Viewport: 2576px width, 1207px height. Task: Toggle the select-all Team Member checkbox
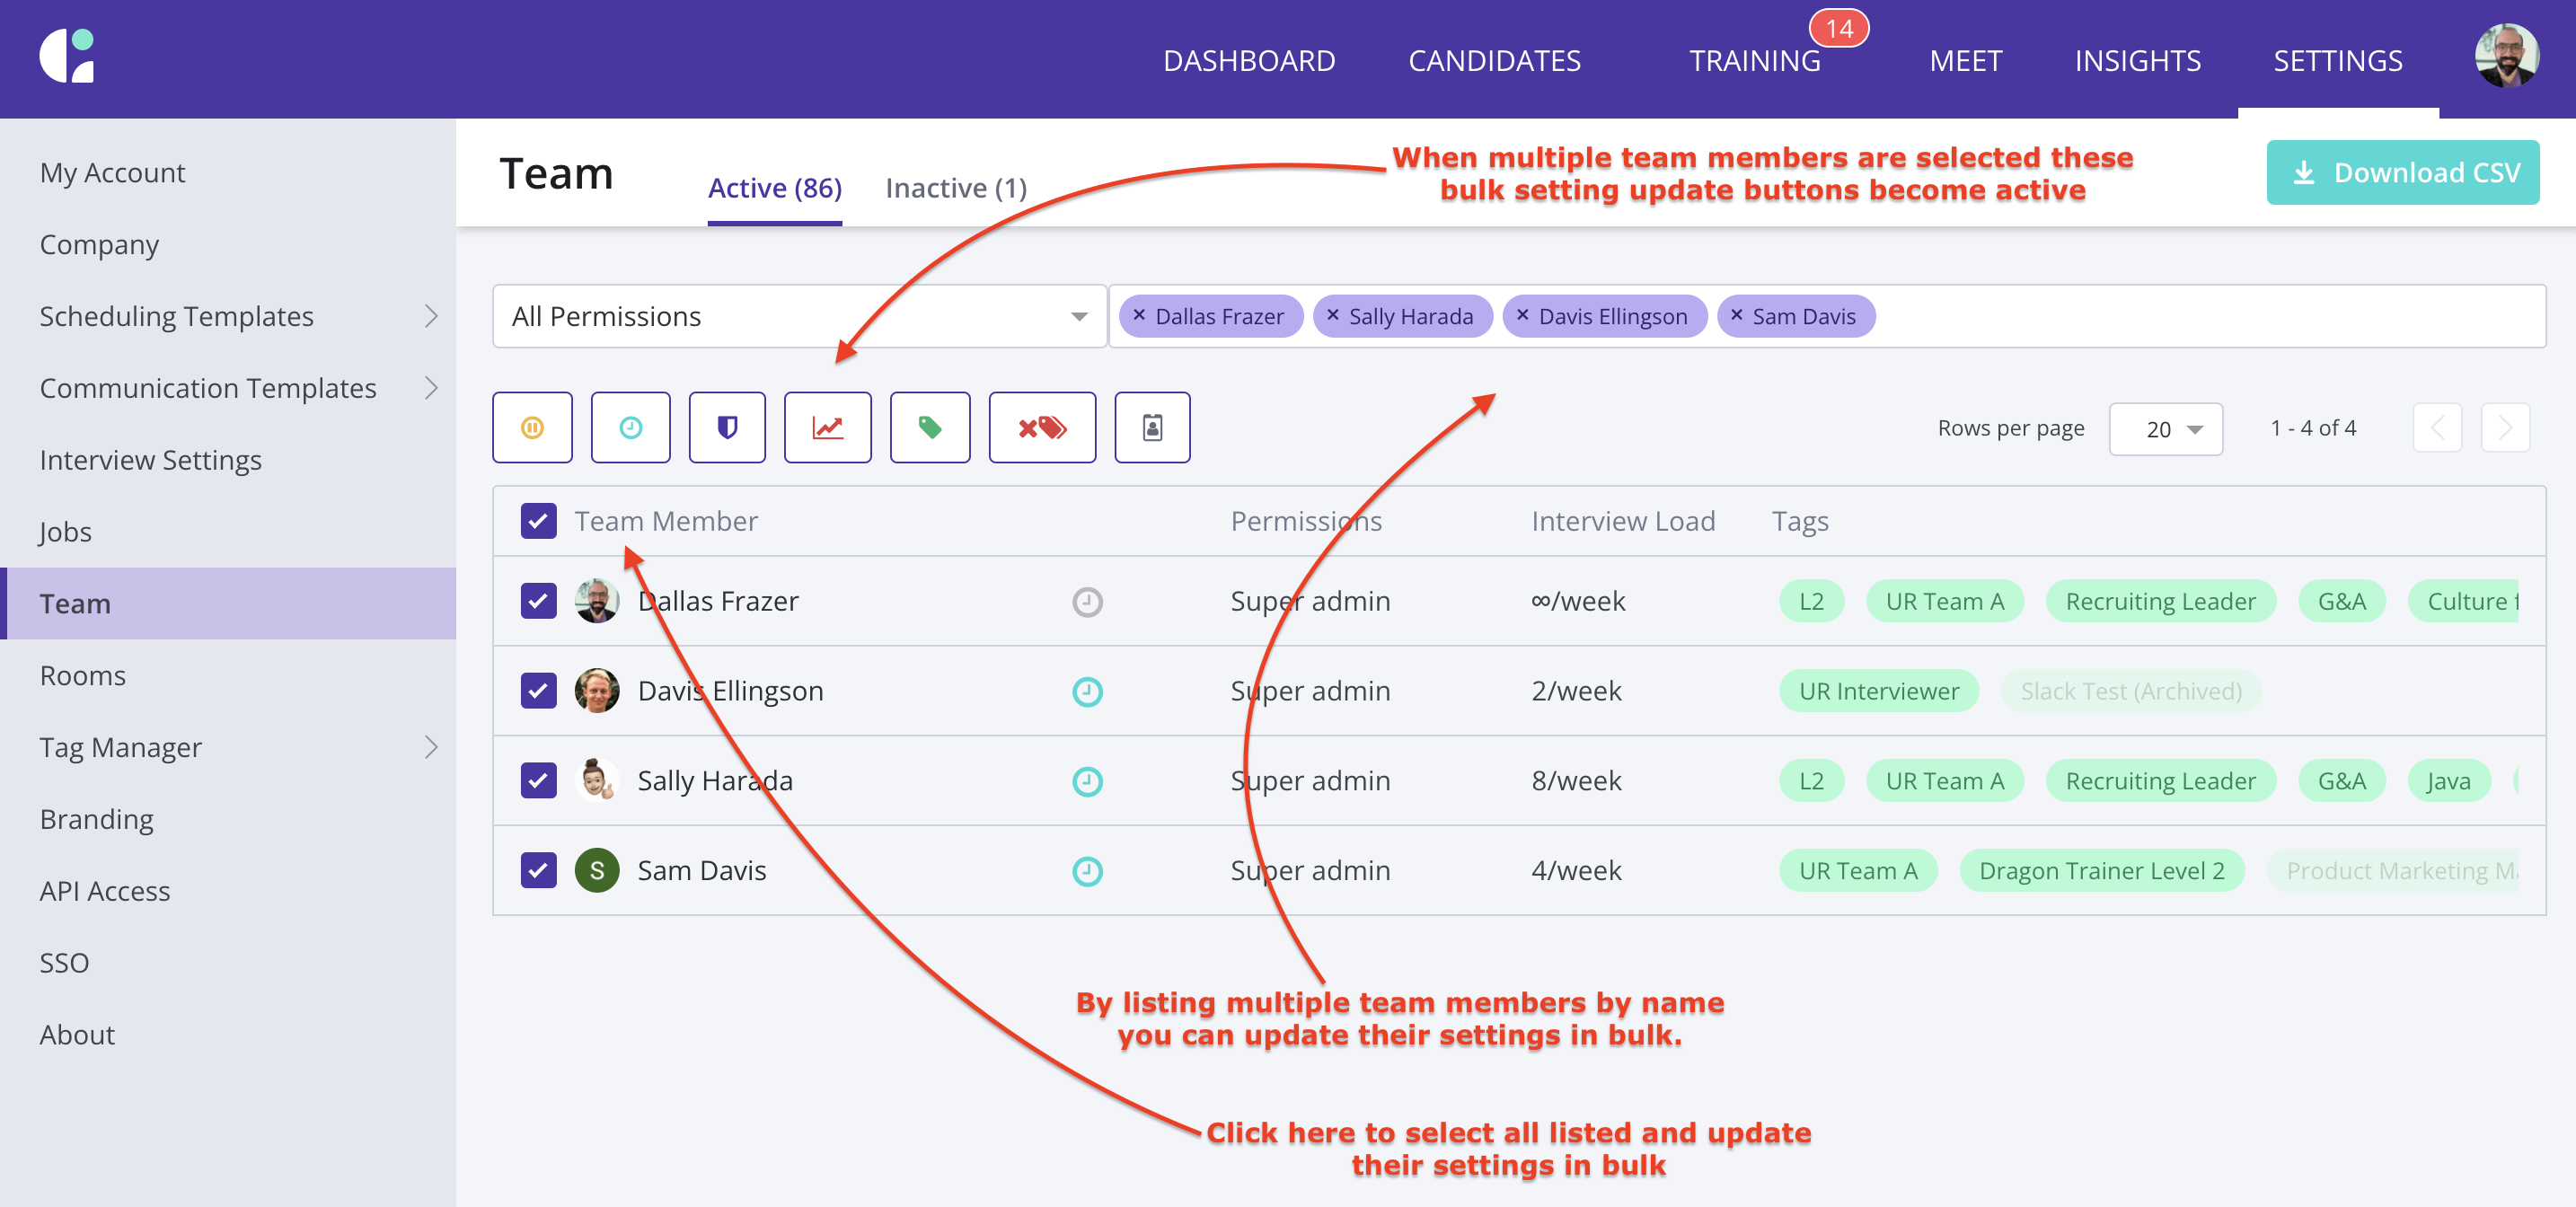pos(538,521)
